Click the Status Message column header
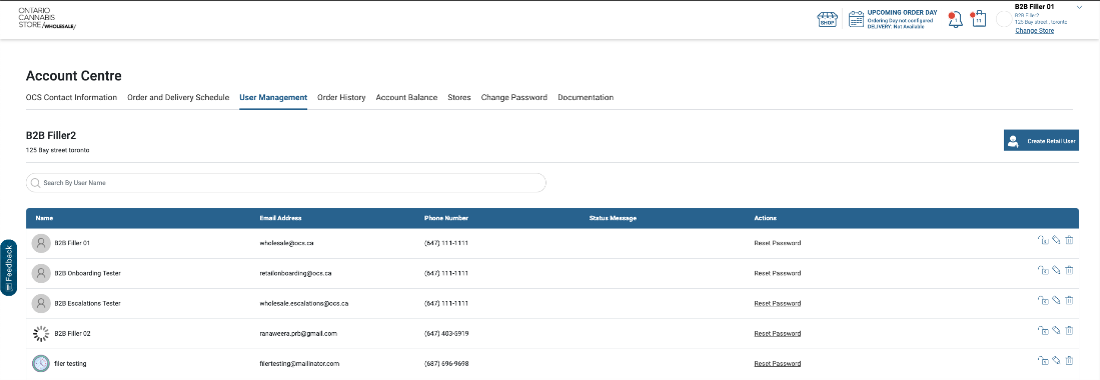1100x380 pixels. tap(613, 218)
